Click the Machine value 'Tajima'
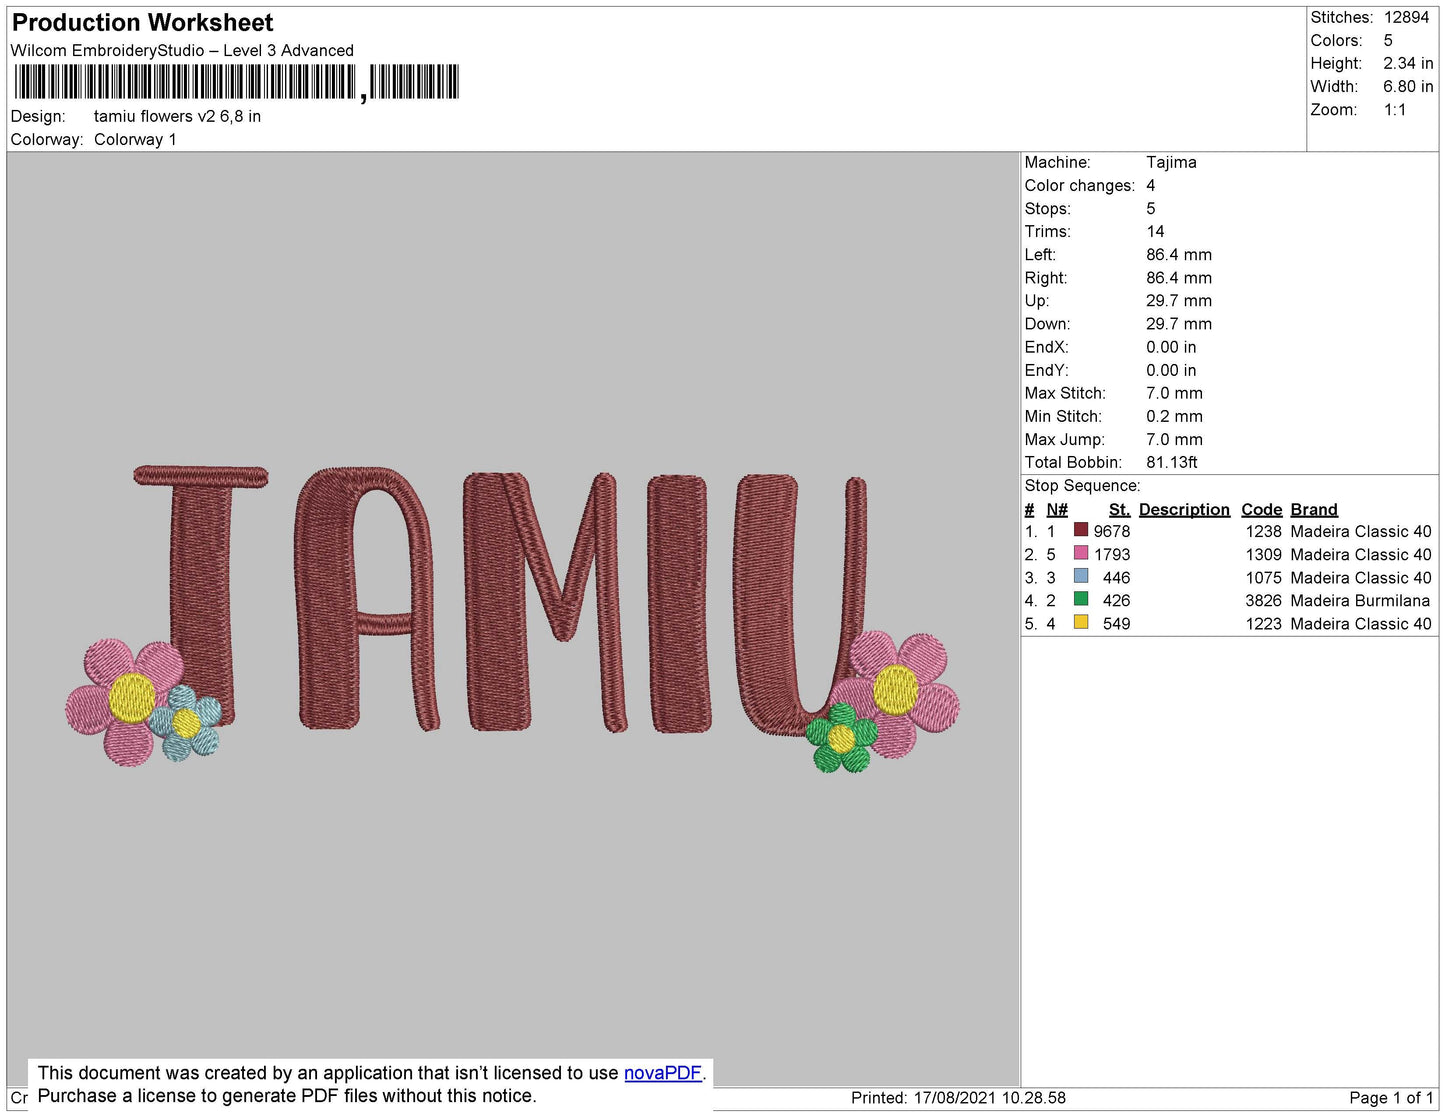 pyautogui.click(x=1171, y=162)
